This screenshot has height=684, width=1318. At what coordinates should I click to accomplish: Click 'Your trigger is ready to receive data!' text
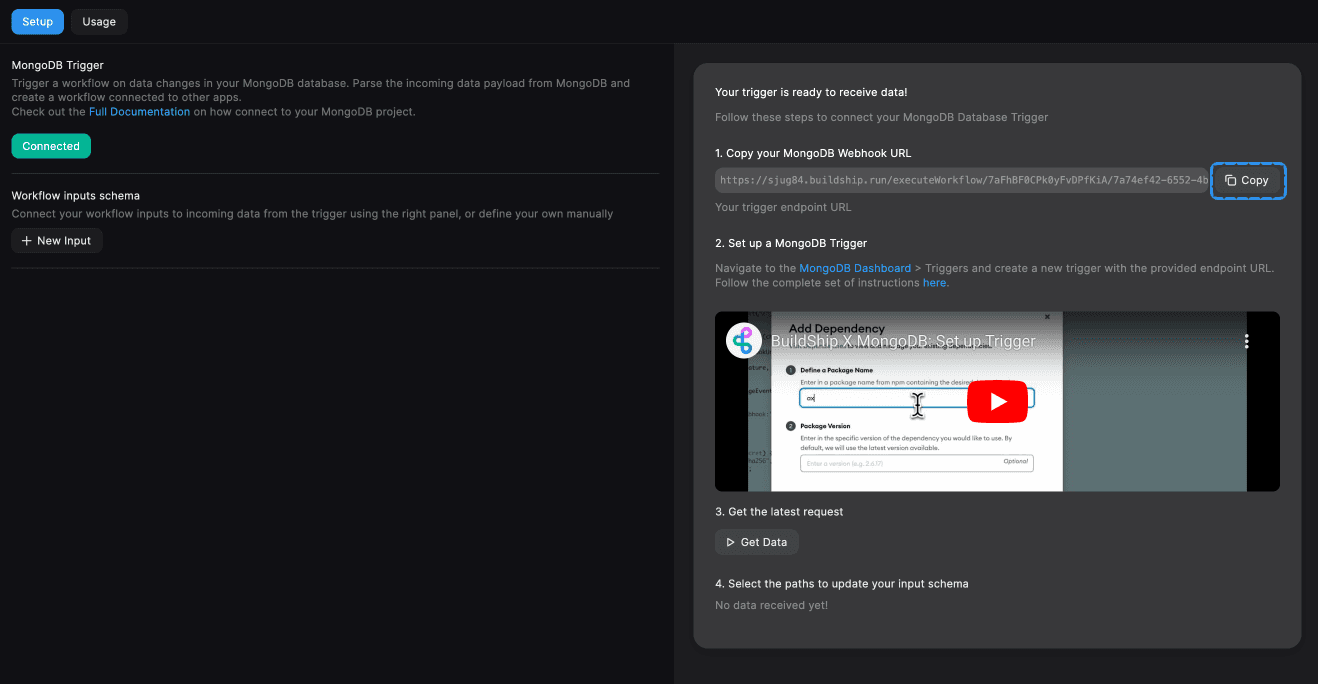pyautogui.click(x=811, y=92)
